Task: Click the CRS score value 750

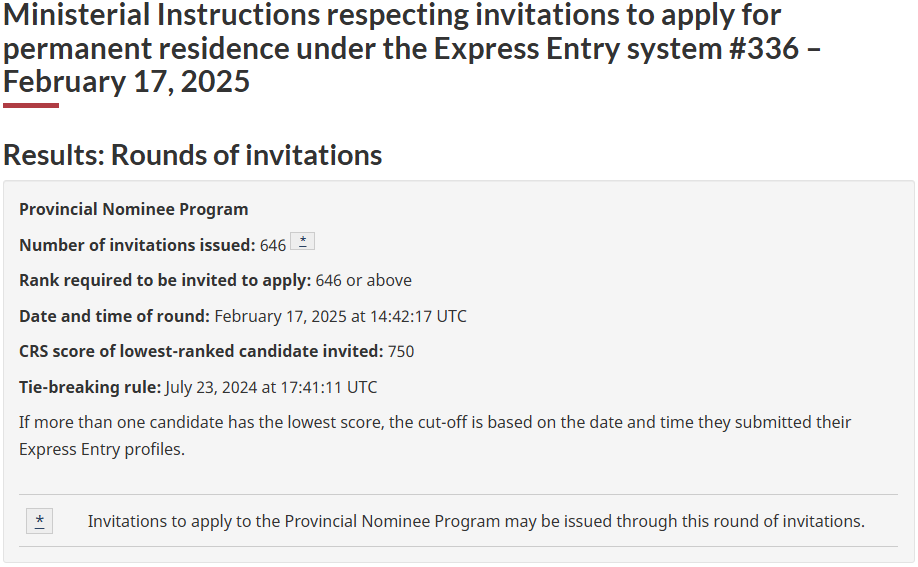Action: (x=401, y=351)
